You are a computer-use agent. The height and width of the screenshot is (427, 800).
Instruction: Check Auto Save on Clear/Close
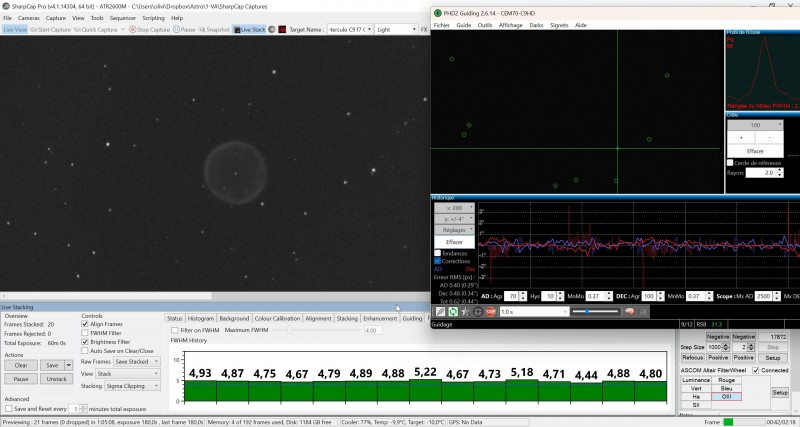(x=85, y=351)
